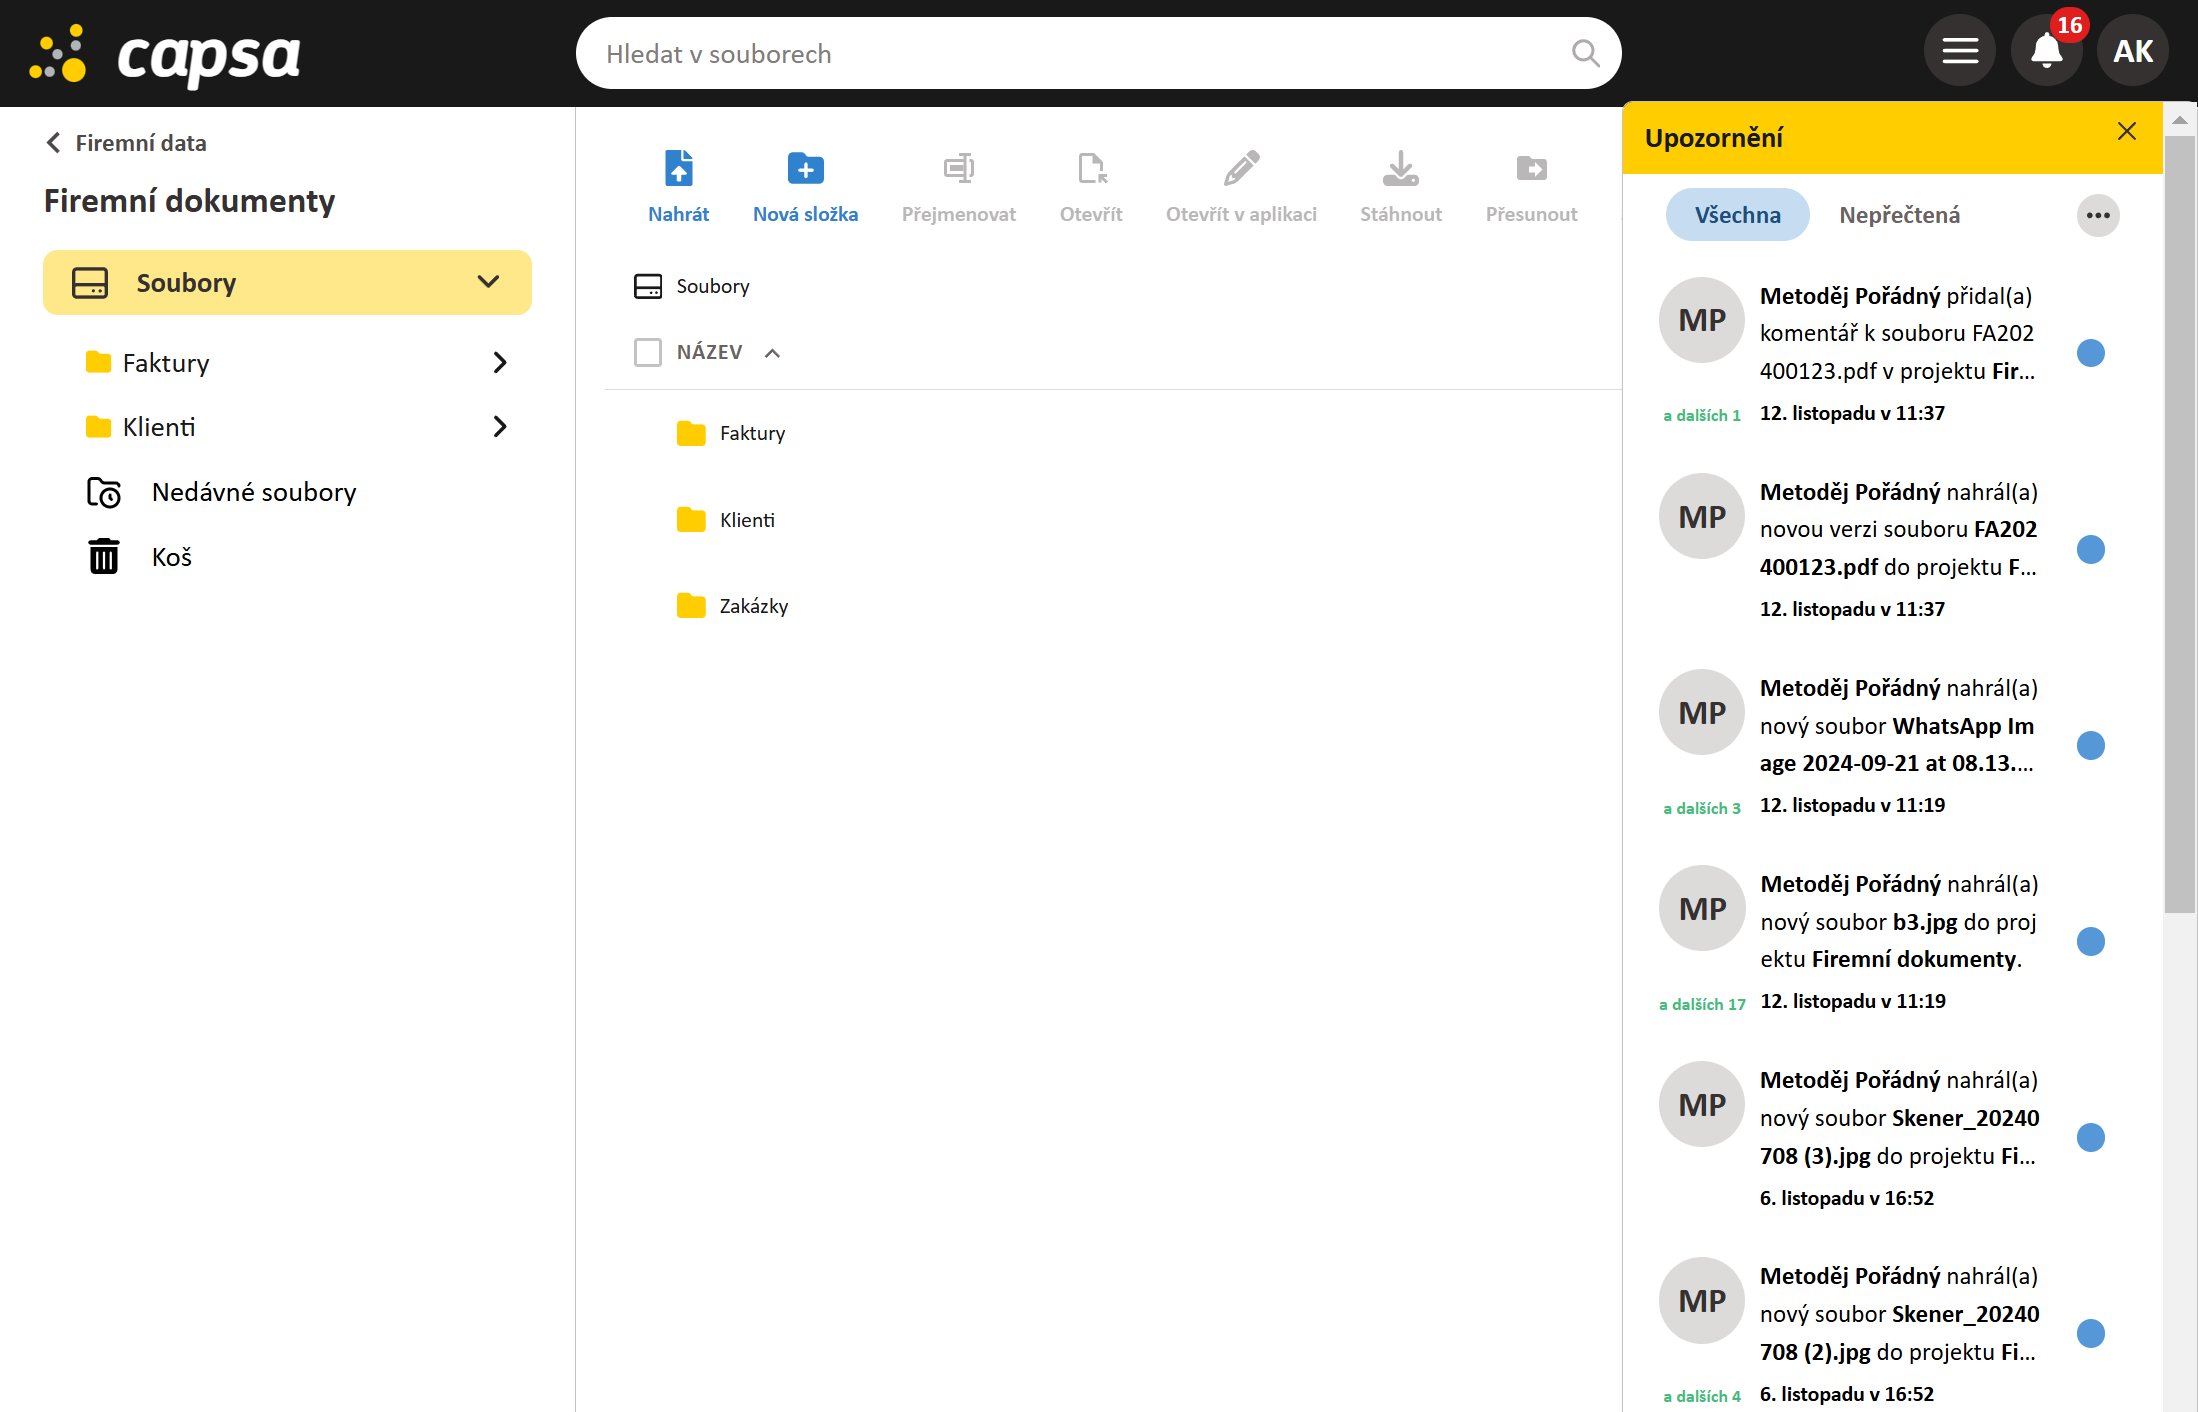Screen dimensions: 2198x1412
Task: Open the Koš trash icon
Action: [104, 557]
